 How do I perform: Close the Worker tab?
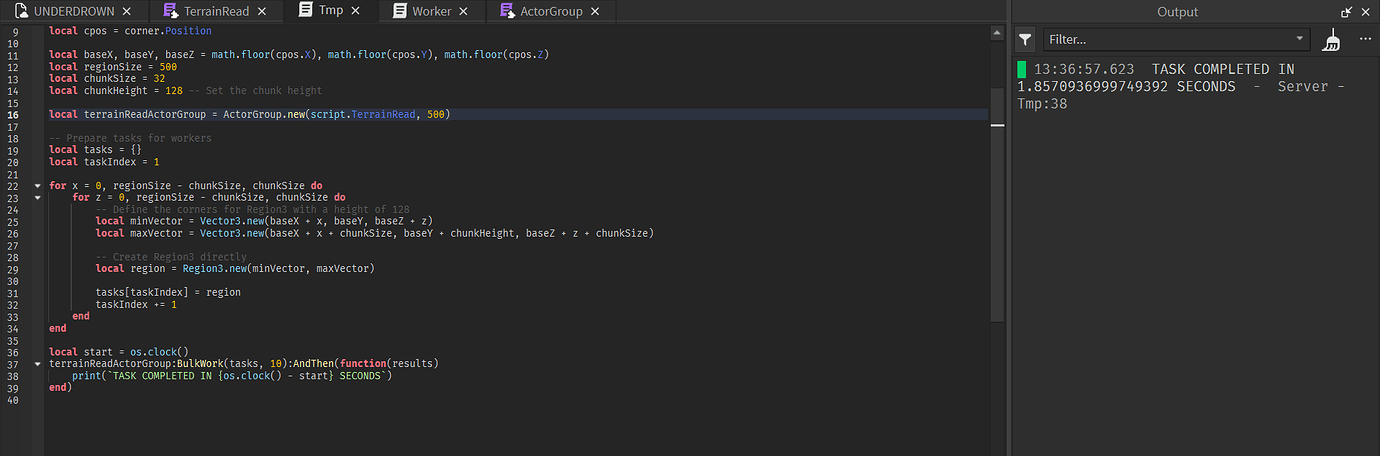[465, 12]
